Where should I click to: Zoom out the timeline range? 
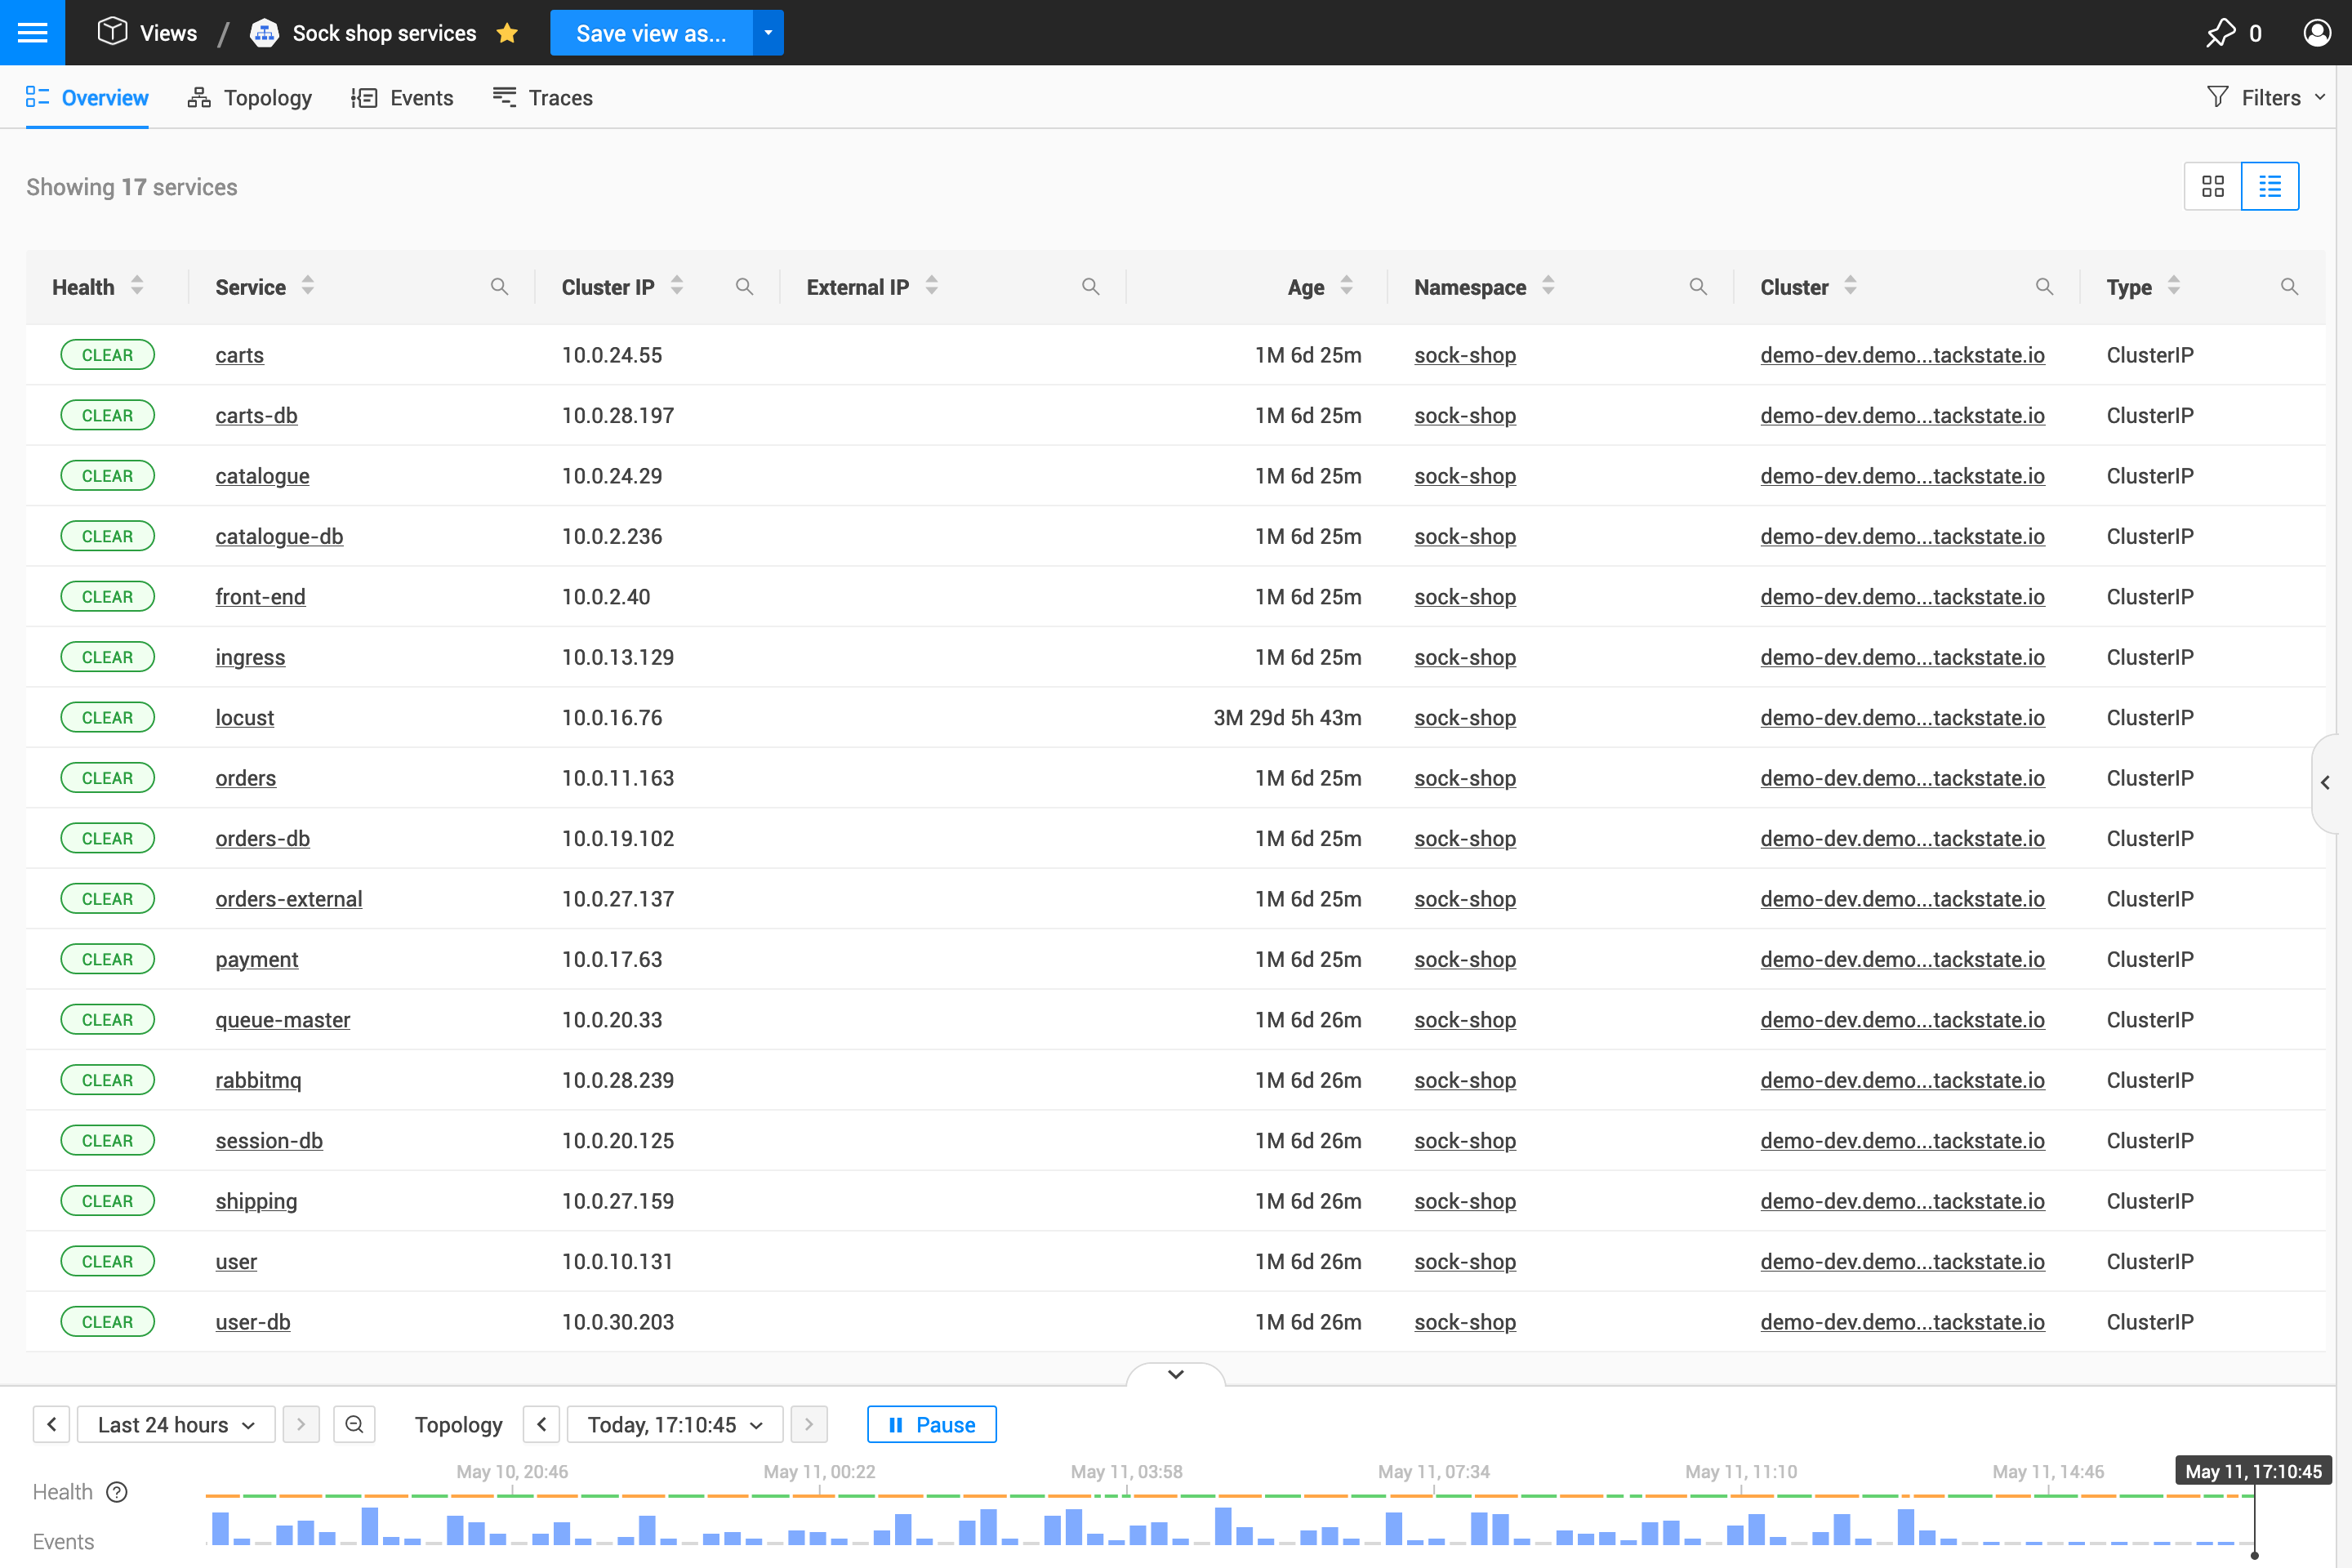coord(354,1424)
